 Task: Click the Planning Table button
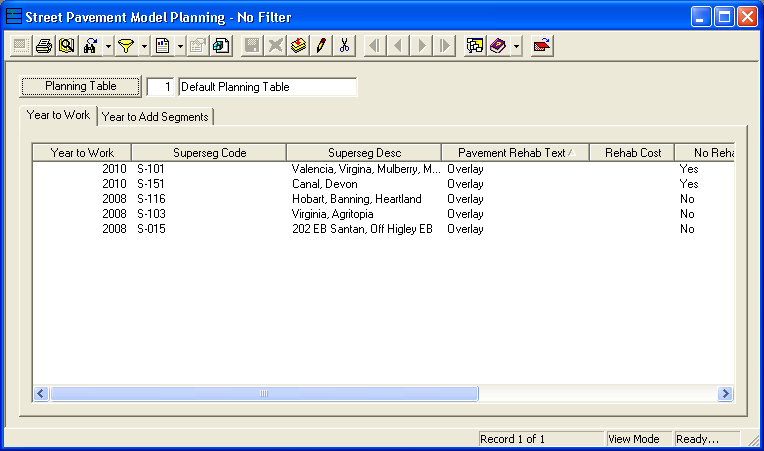tap(80, 86)
